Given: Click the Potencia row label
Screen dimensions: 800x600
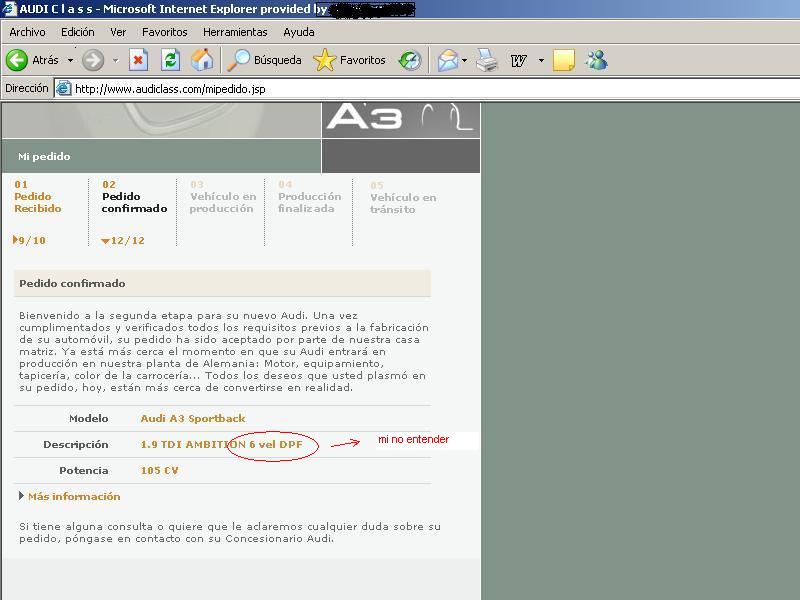Looking at the screenshot, I should coord(84,470).
